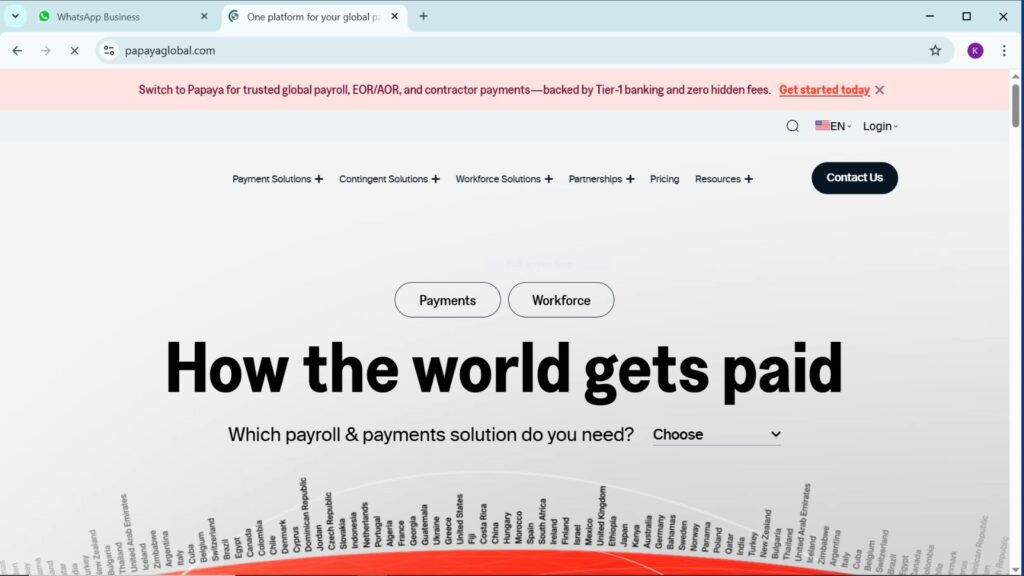Screen dimensions: 1024x576
Task: Open the Chrome three-dot menu
Action: (1004, 50)
